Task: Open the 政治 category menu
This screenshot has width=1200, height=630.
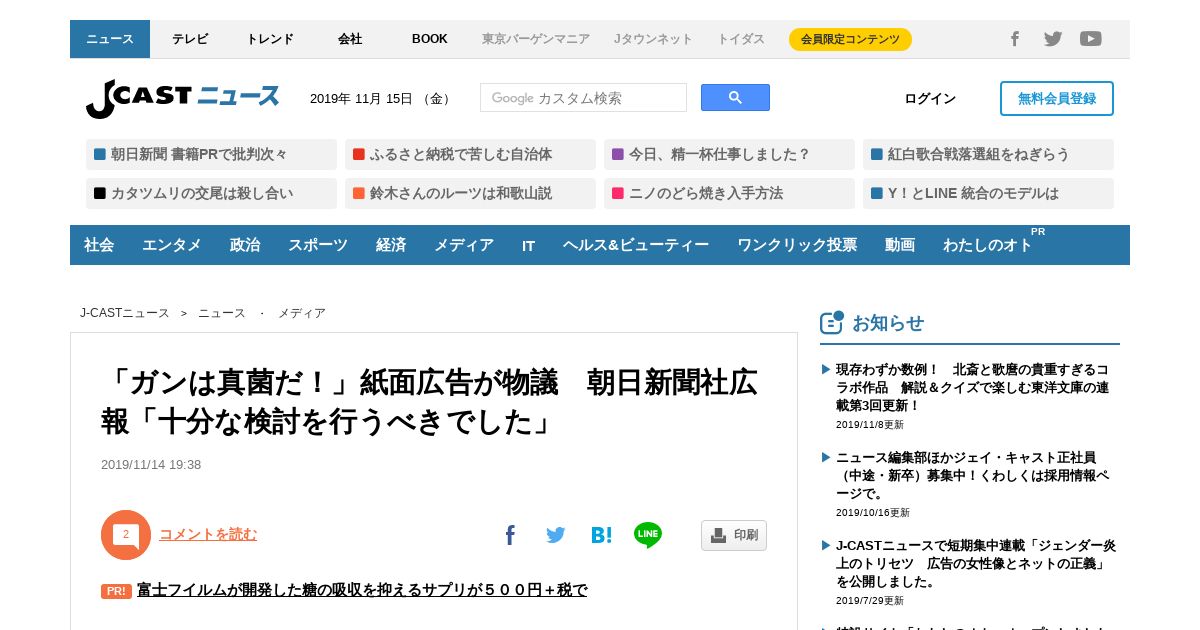Action: pyautogui.click(x=245, y=245)
